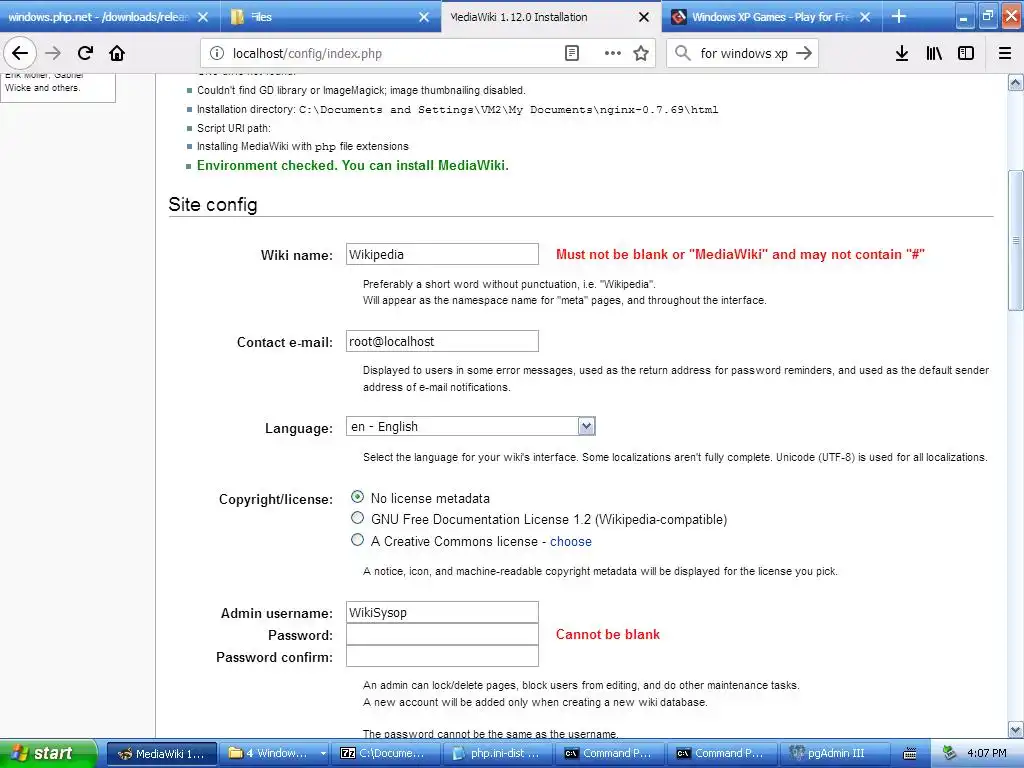Image resolution: width=1024 pixels, height=768 pixels.
Task: Click the 4:07 PM taskbar clock
Action: [x=987, y=754]
